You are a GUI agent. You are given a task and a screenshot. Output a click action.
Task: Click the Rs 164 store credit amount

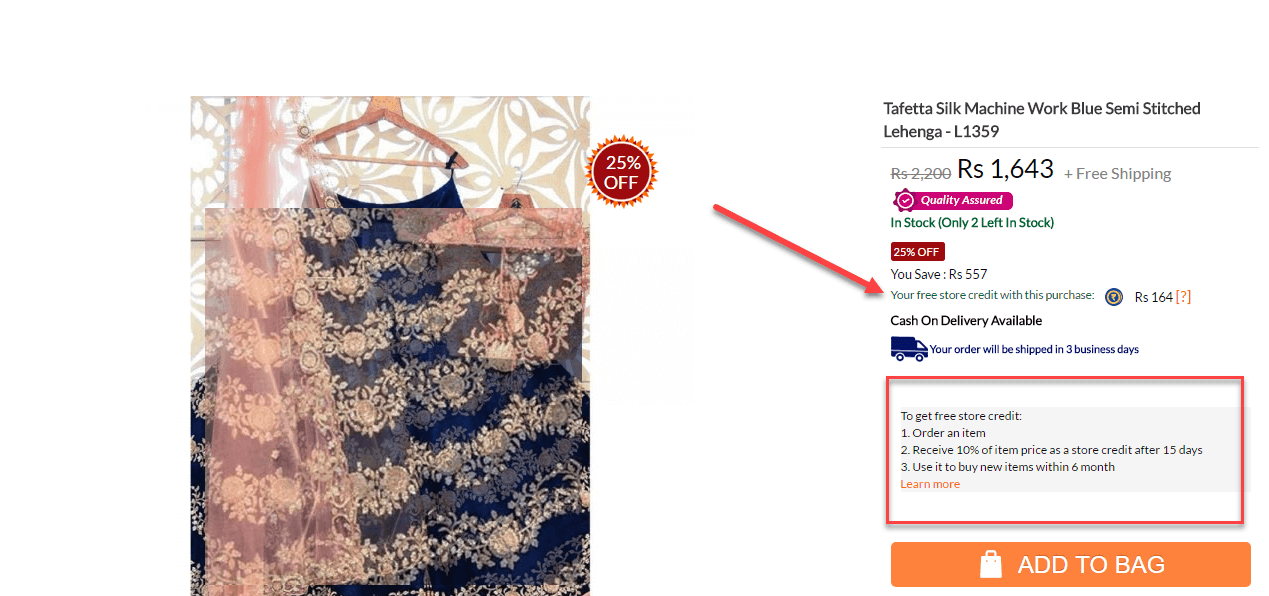1153,297
